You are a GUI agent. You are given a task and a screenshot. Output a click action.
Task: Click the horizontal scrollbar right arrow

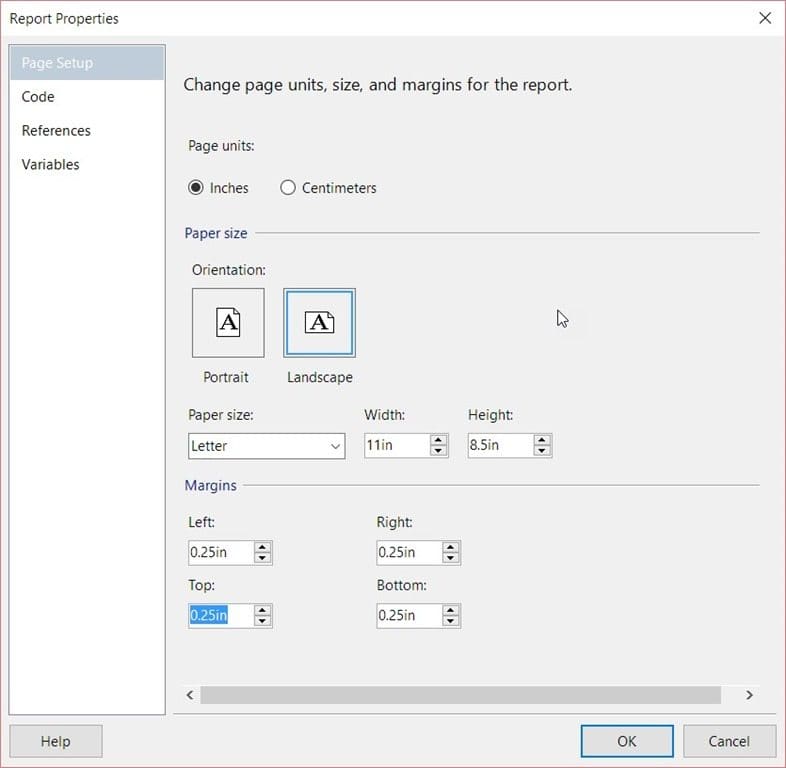tap(749, 695)
